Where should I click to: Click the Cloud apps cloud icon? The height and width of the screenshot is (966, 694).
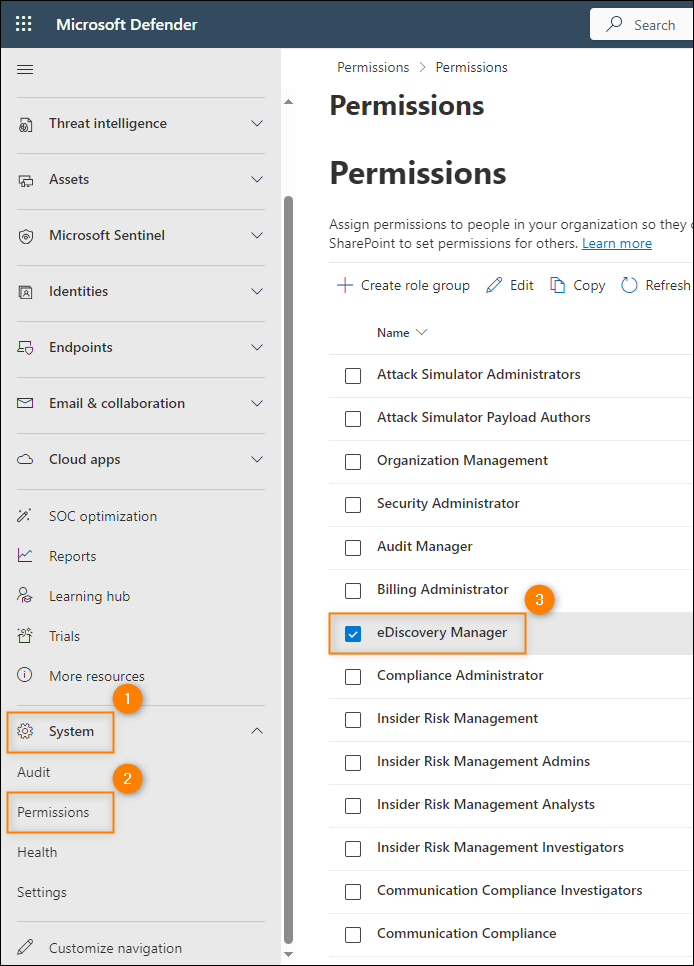click(x=25, y=460)
